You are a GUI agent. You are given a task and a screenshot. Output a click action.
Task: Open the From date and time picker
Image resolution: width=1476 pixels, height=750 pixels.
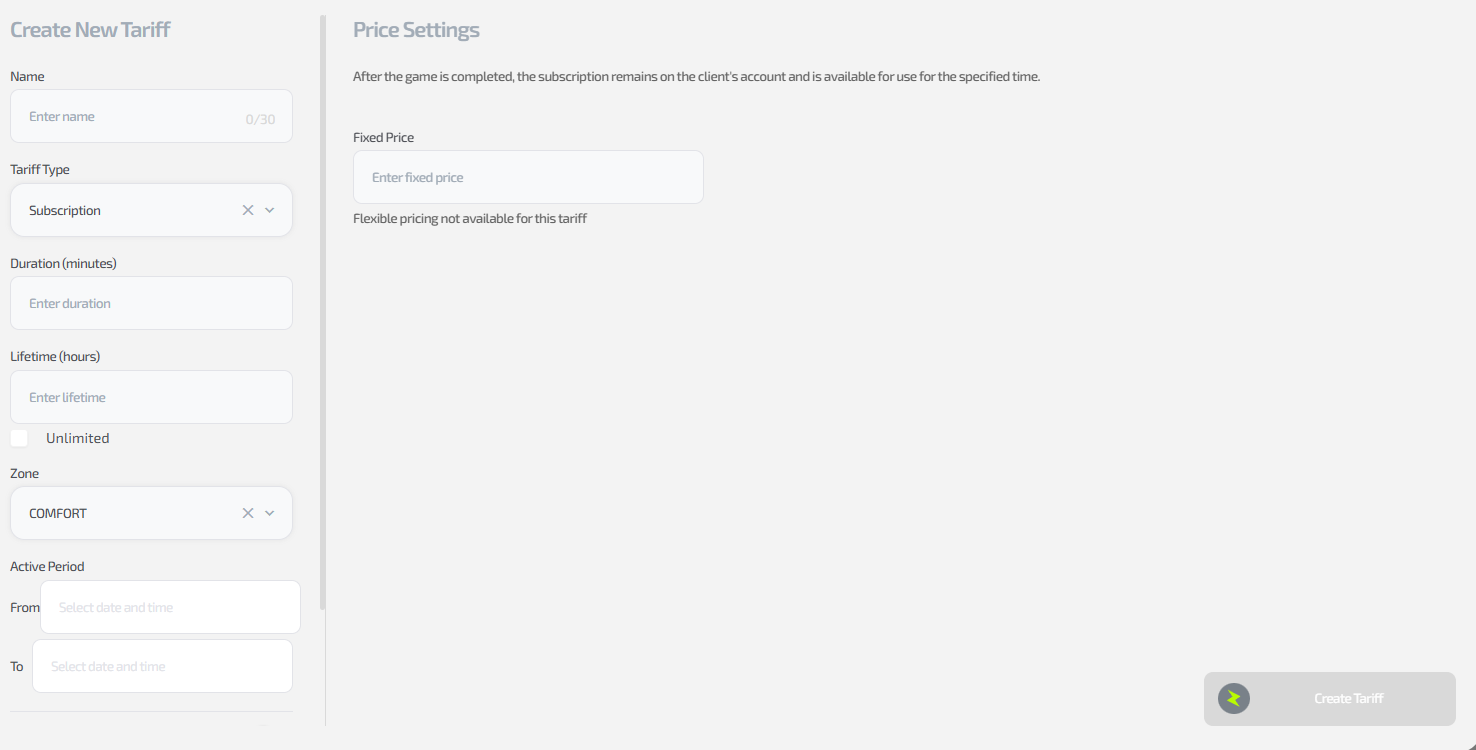170,607
